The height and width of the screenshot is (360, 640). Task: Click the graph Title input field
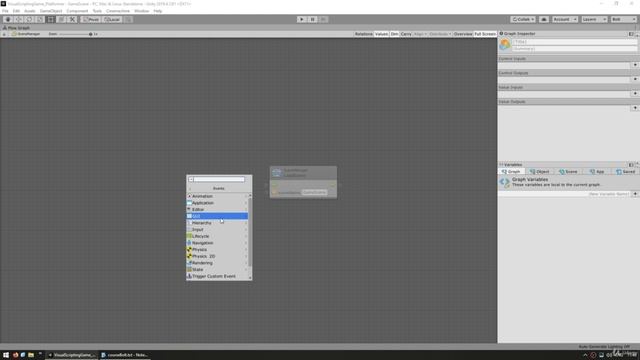pyautogui.click(x=574, y=42)
